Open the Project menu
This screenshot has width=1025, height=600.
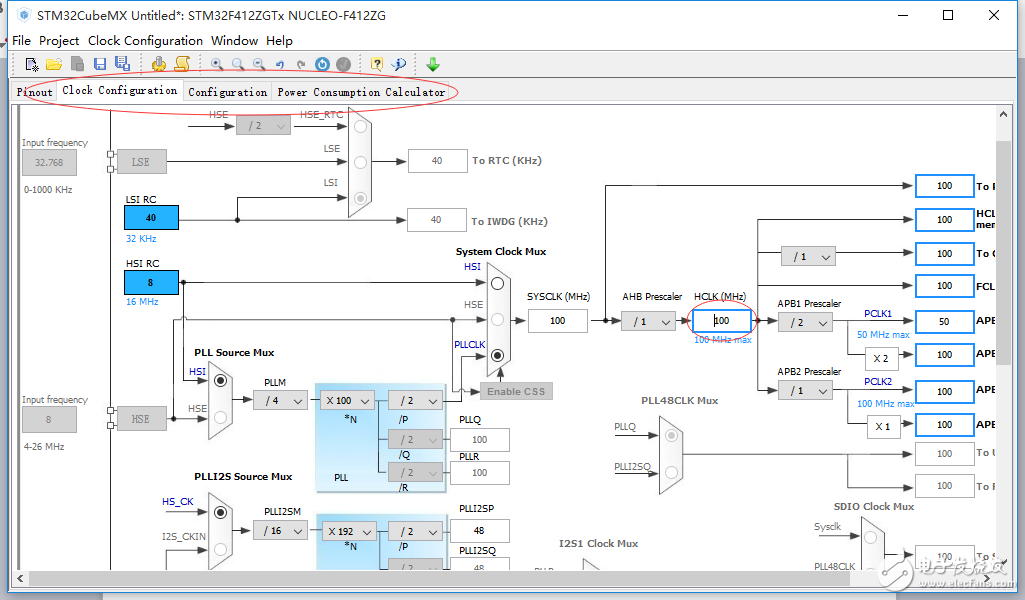(59, 41)
